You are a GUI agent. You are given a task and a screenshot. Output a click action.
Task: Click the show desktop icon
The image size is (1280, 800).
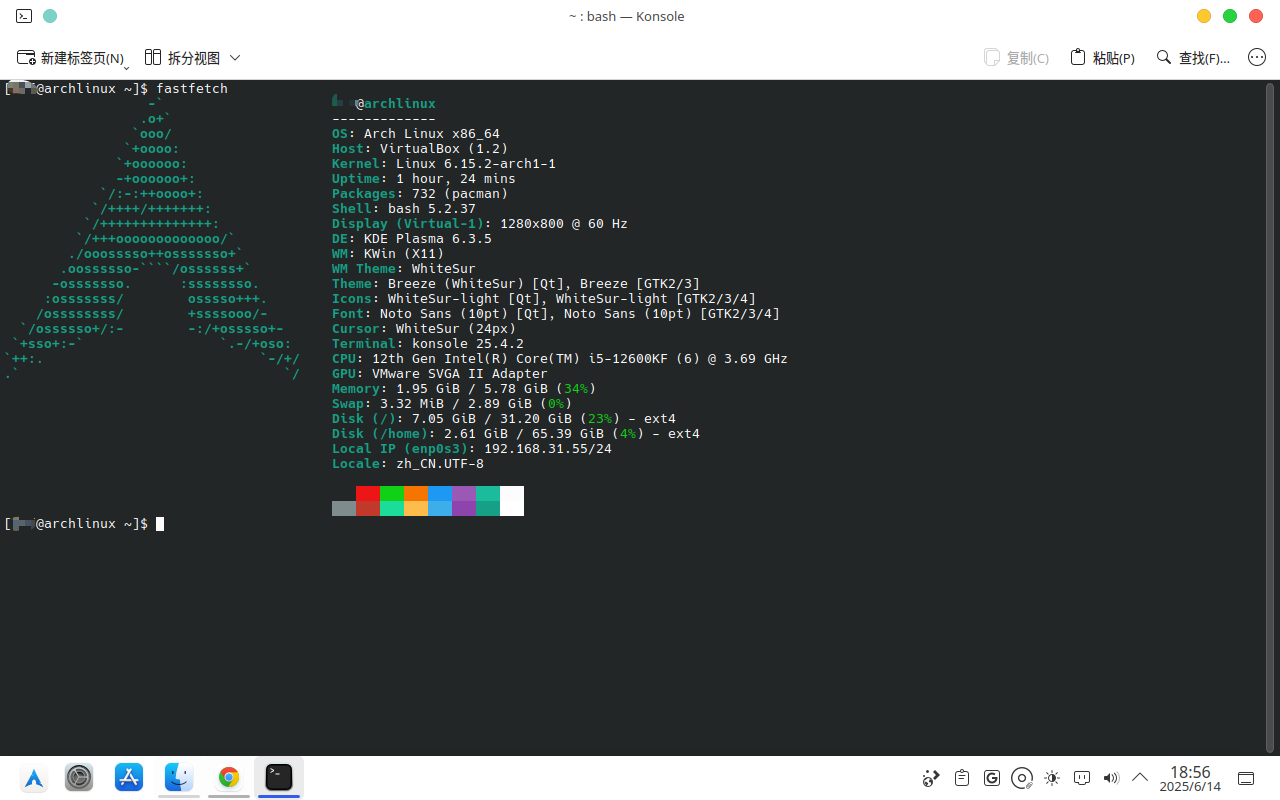pyautogui.click(x=1246, y=778)
